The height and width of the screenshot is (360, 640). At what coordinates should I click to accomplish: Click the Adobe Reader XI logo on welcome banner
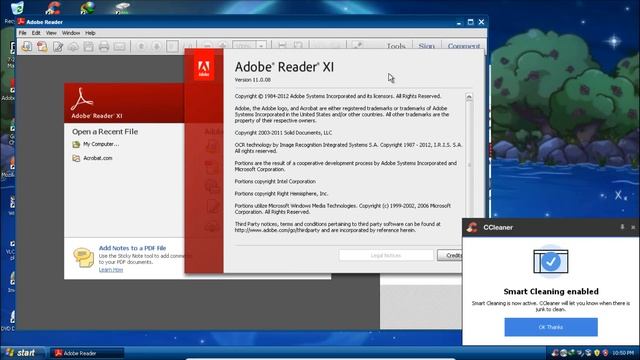[82, 99]
